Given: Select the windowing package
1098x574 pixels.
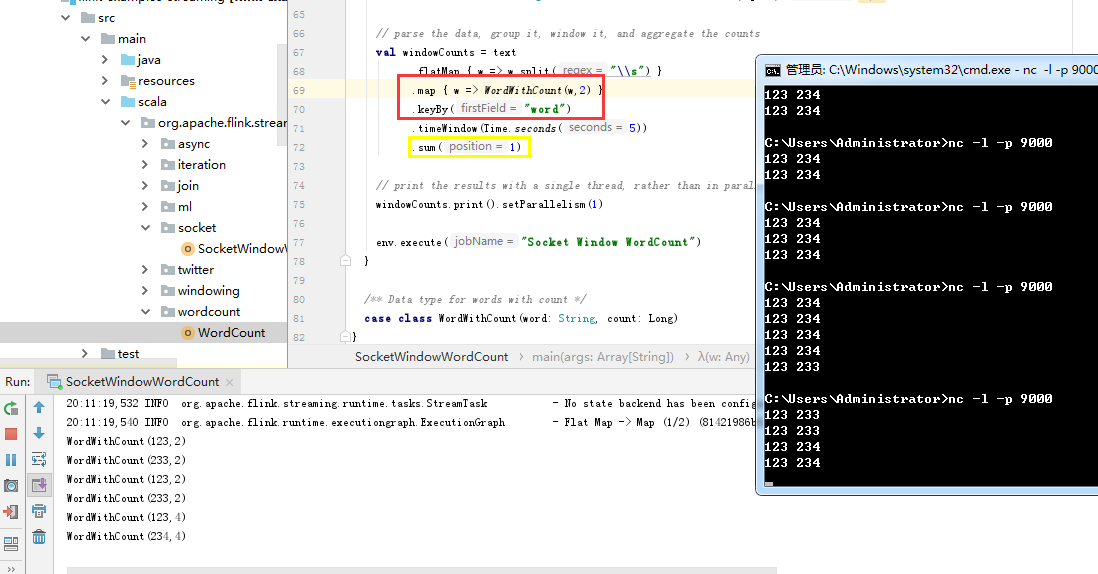Looking at the screenshot, I should point(209,290).
